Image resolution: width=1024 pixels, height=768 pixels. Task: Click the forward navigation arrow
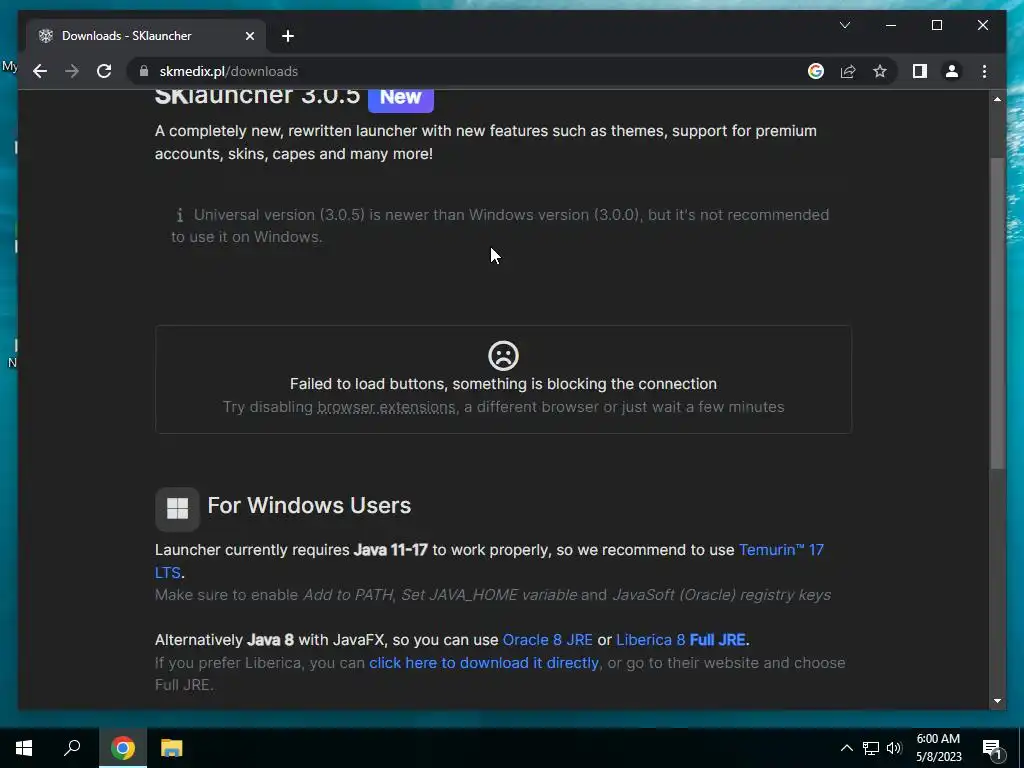pyautogui.click(x=72, y=71)
